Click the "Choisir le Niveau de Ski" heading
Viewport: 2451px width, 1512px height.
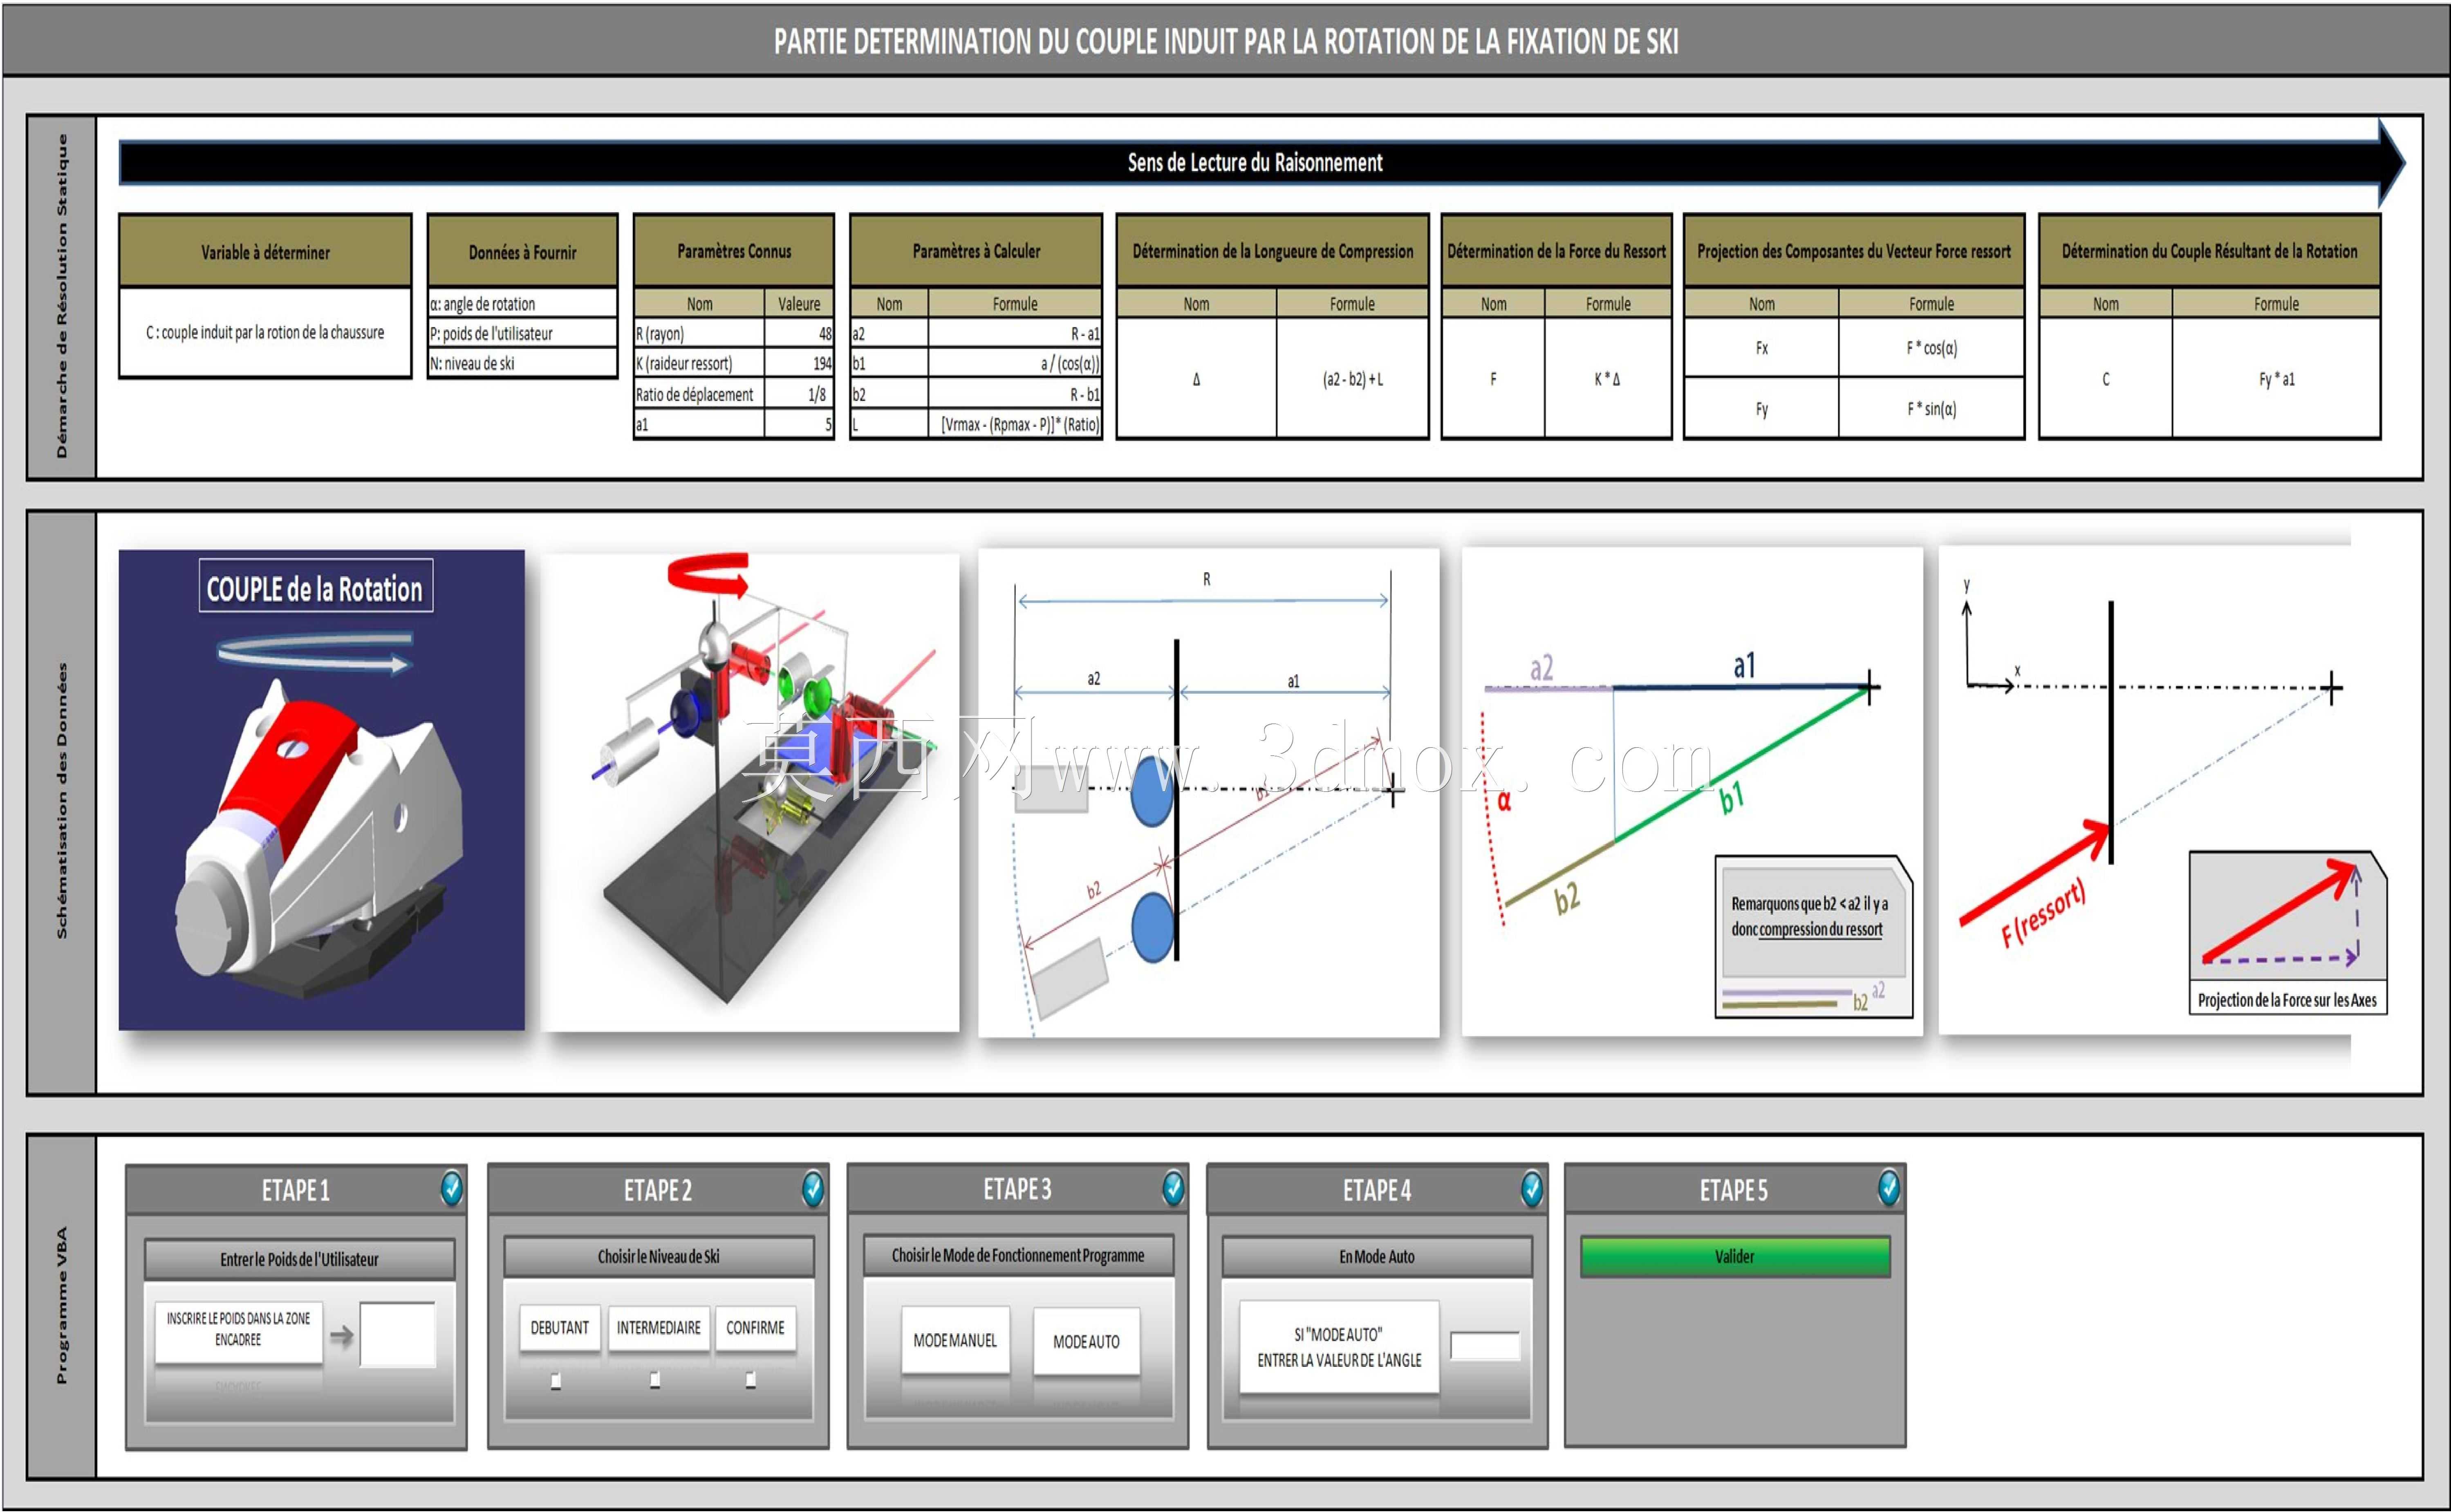pyautogui.click(x=658, y=1257)
